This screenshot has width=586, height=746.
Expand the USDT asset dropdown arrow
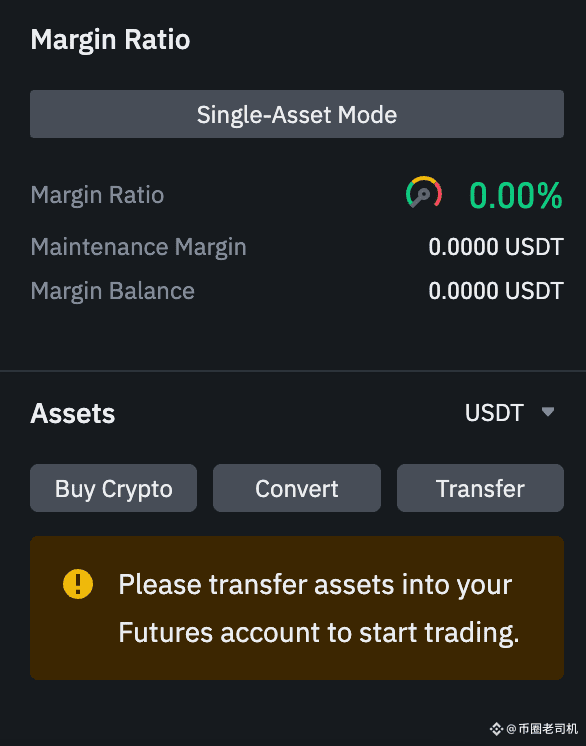tap(548, 412)
